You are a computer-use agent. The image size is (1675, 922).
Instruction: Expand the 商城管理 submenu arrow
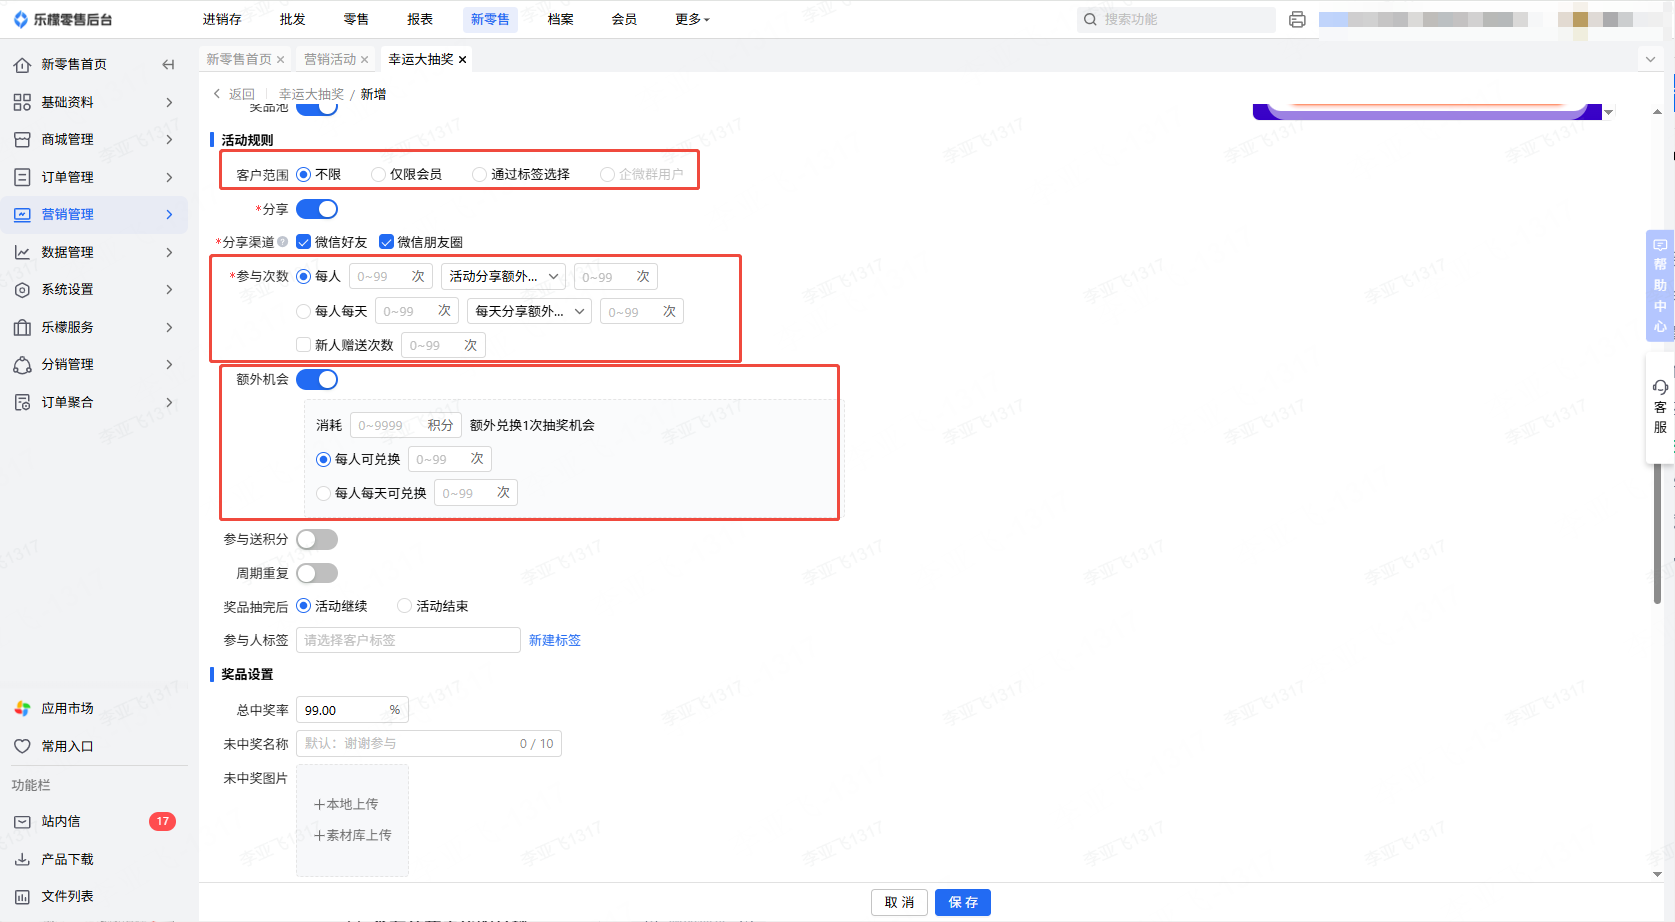pos(169,140)
